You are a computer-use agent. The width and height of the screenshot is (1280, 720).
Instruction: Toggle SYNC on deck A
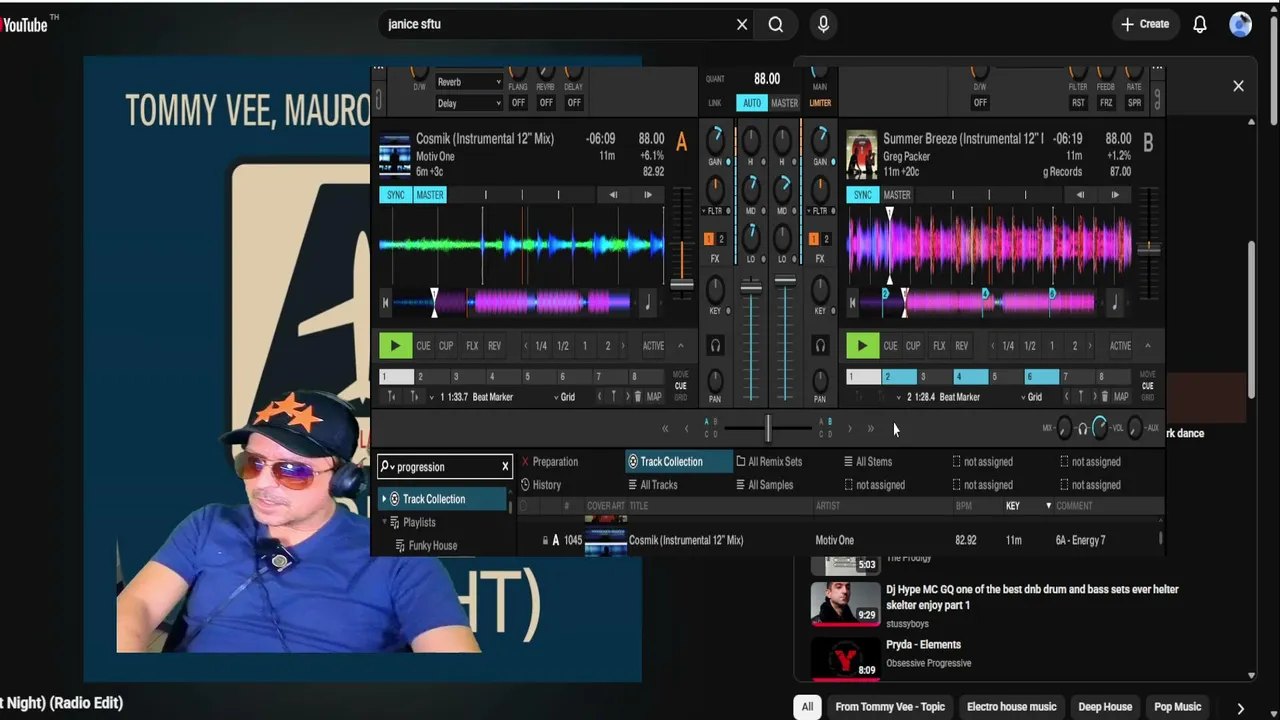click(396, 195)
